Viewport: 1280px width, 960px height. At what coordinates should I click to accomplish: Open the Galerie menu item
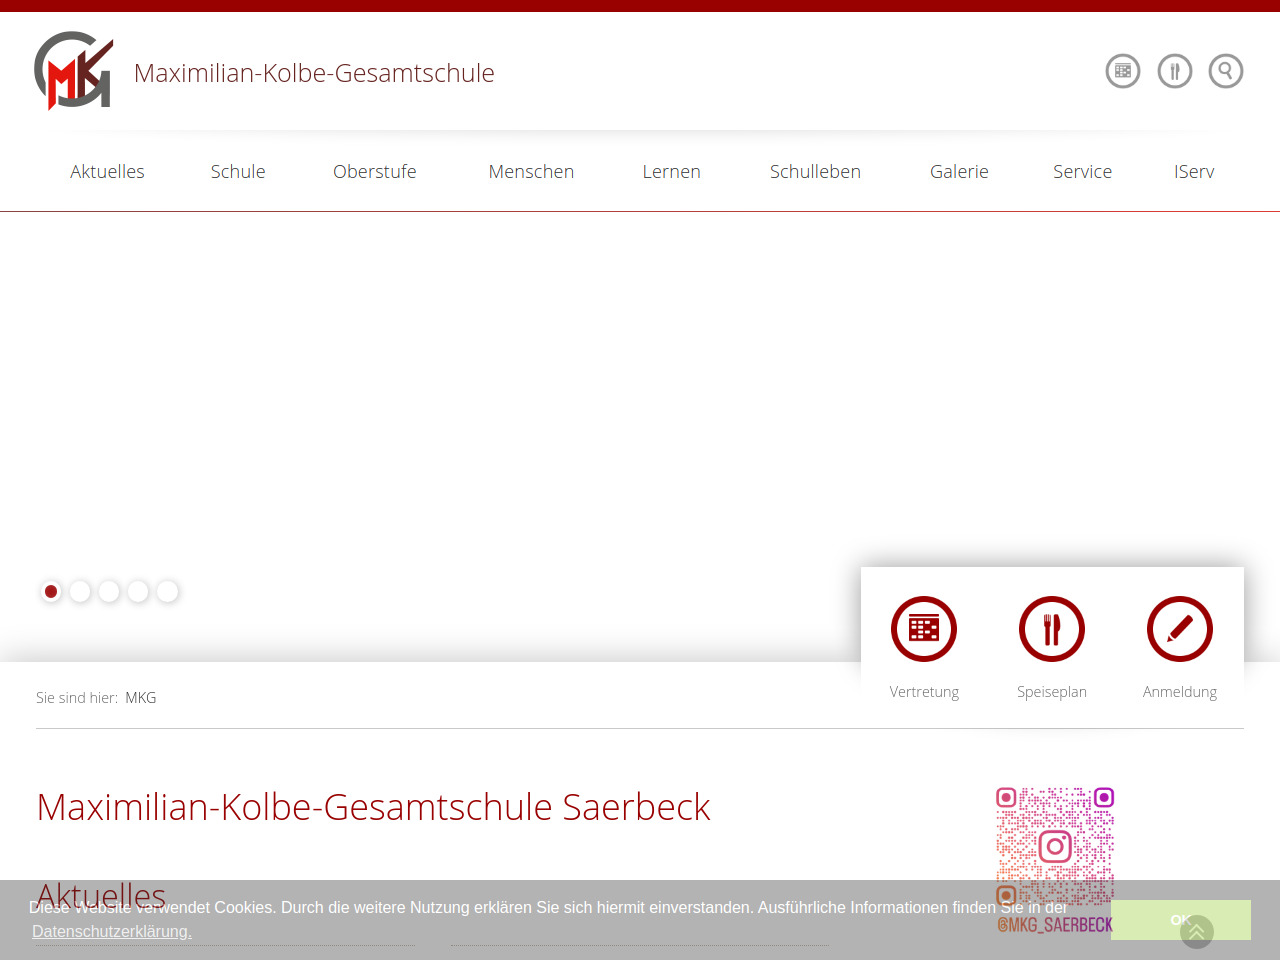coord(959,172)
